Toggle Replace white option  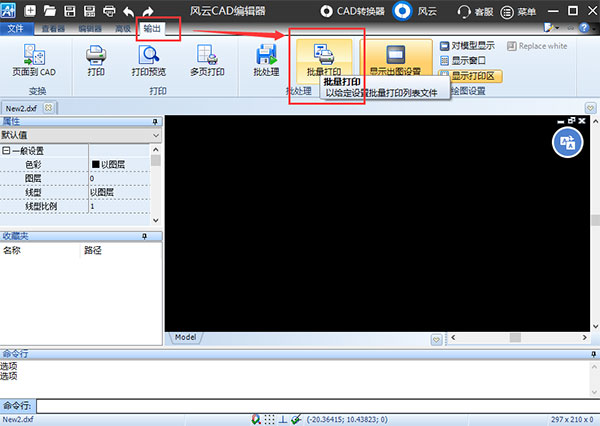click(x=537, y=46)
